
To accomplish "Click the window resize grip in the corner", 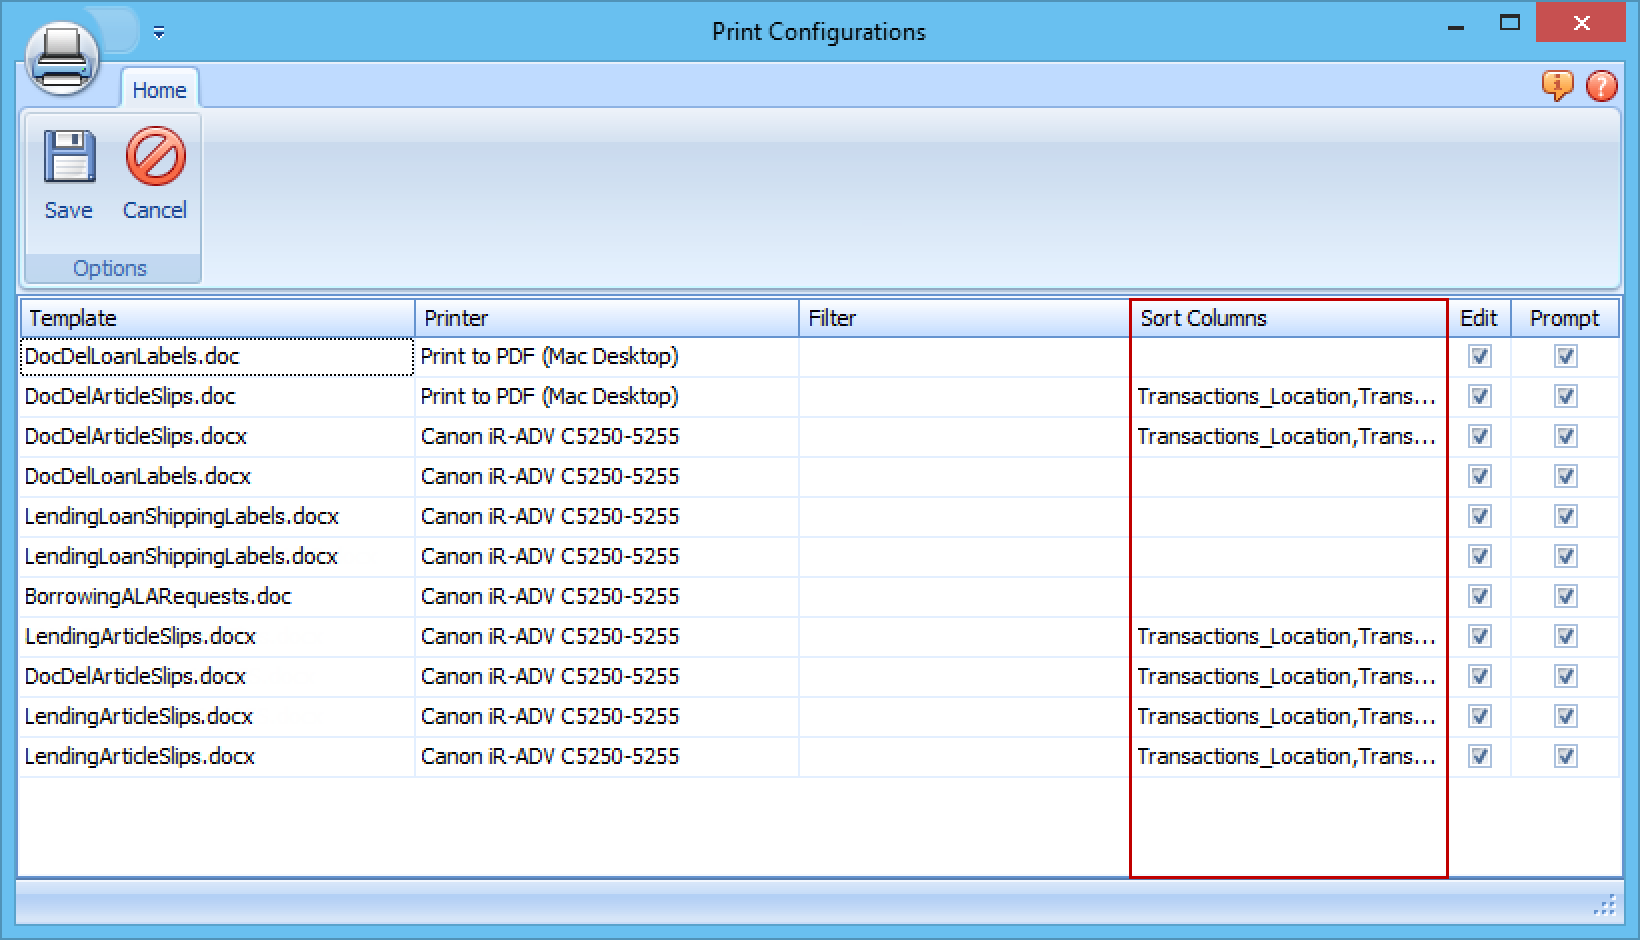I will 1604,906.
